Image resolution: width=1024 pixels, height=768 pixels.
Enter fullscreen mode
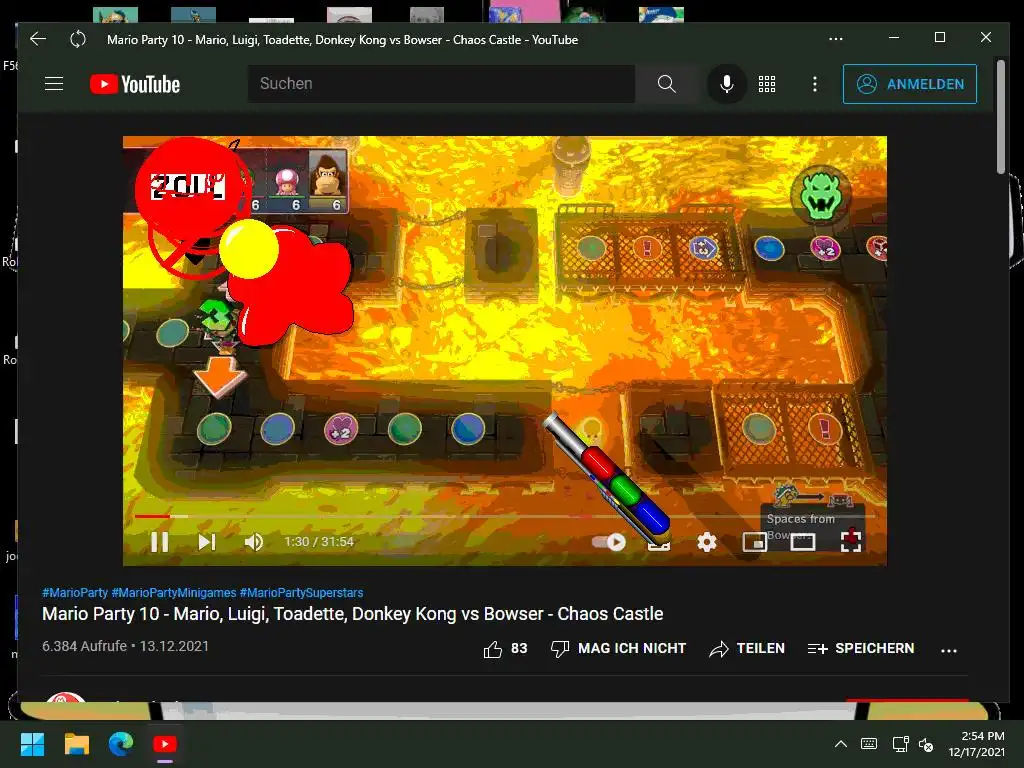[850, 541]
